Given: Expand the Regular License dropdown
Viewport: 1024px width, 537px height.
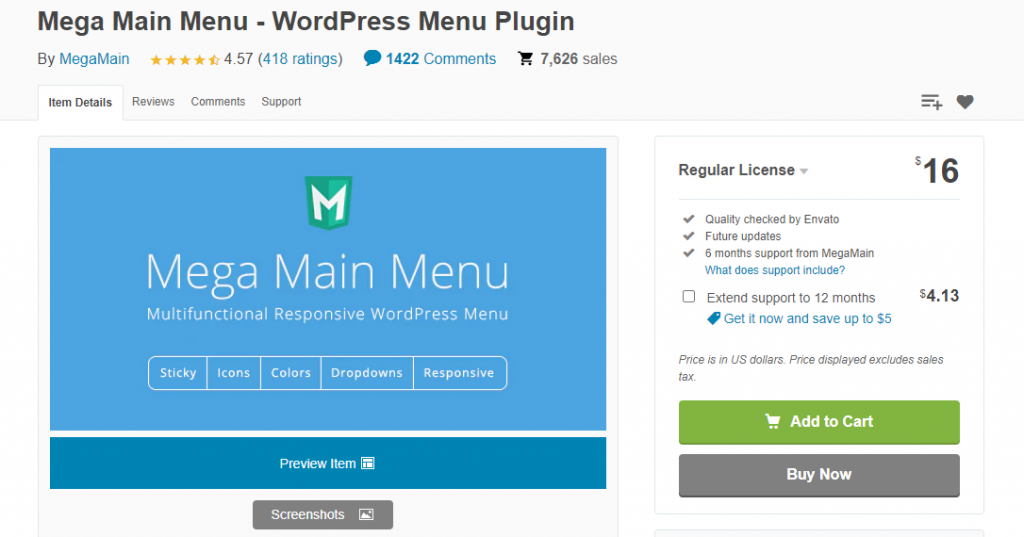Looking at the screenshot, I should pos(743,171).
